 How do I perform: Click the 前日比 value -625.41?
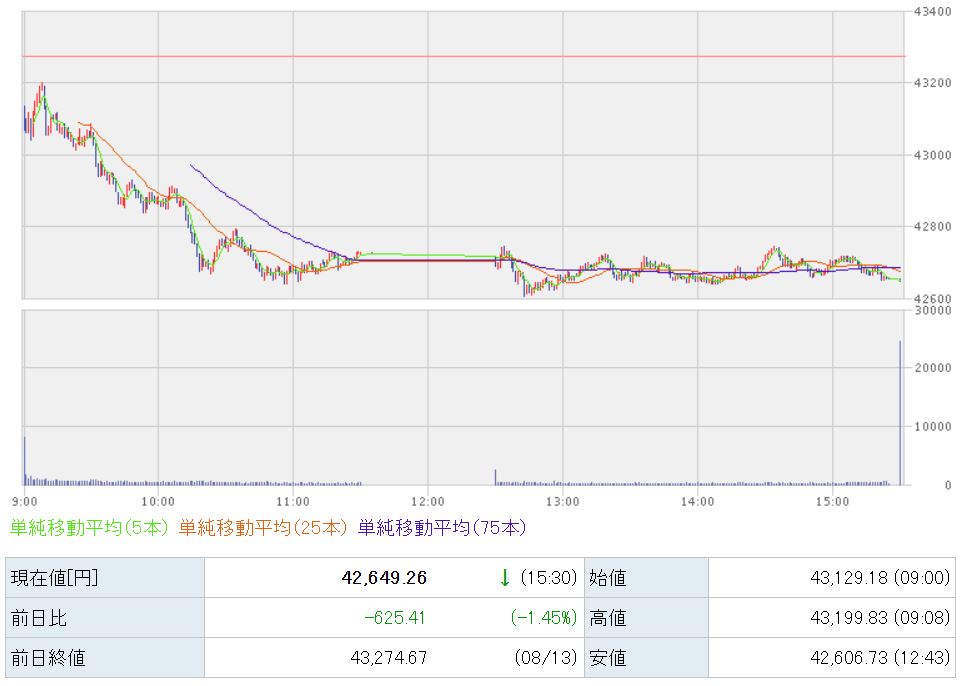click(x=395, y=617)
